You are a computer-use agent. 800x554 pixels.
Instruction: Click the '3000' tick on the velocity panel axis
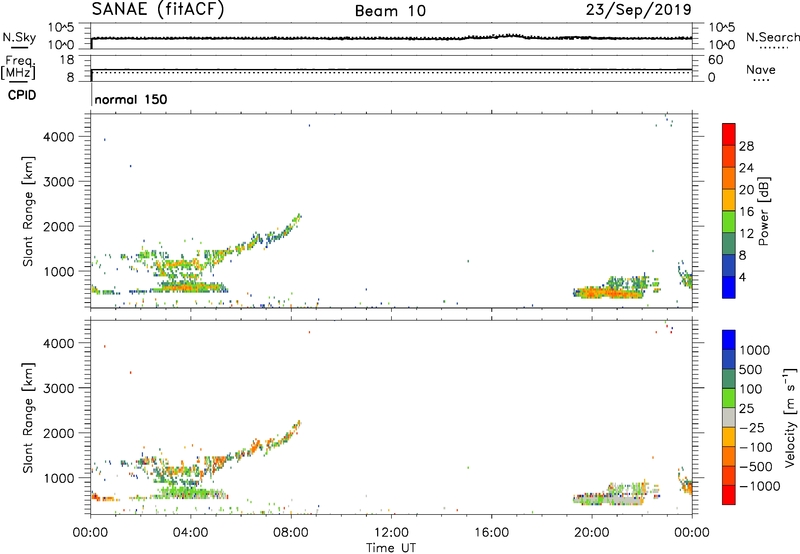coord(59,388)
